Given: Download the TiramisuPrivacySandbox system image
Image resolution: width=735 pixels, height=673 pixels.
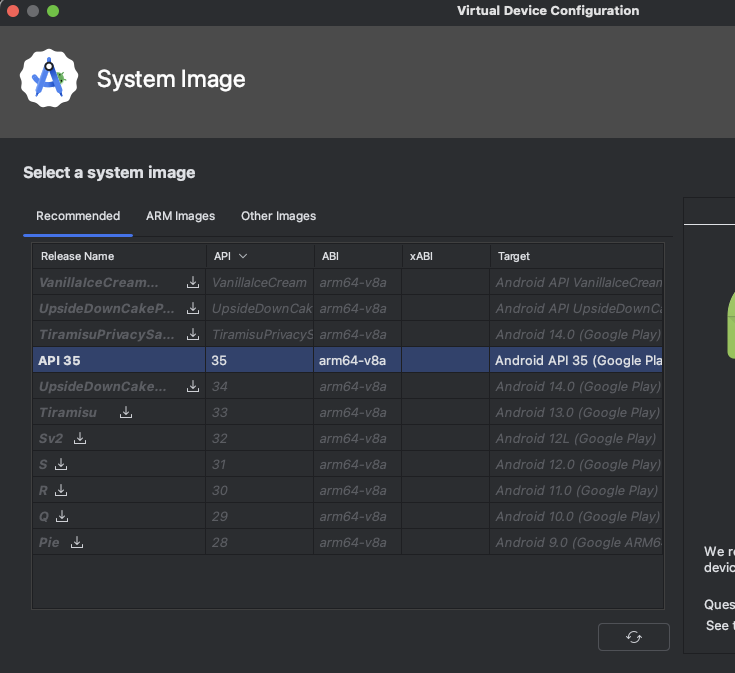Looking at the screenshot, I should (193, 334).
